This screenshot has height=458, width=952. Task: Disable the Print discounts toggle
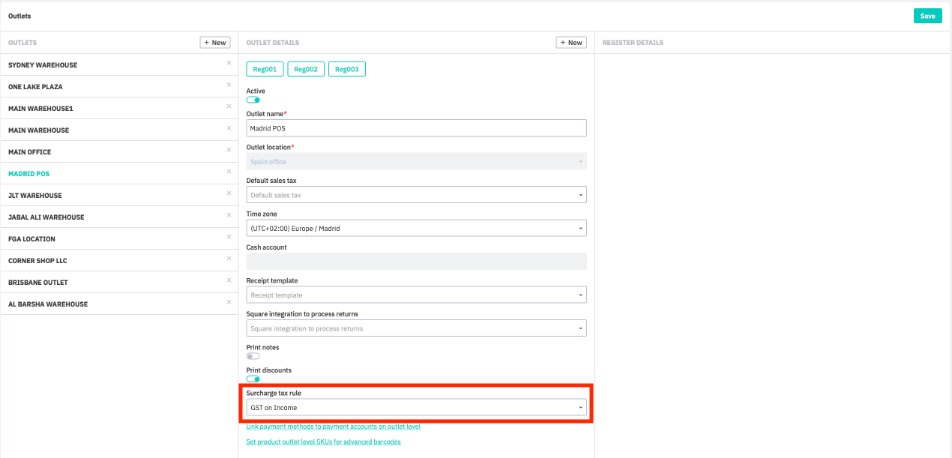click(x=253, y=379)
